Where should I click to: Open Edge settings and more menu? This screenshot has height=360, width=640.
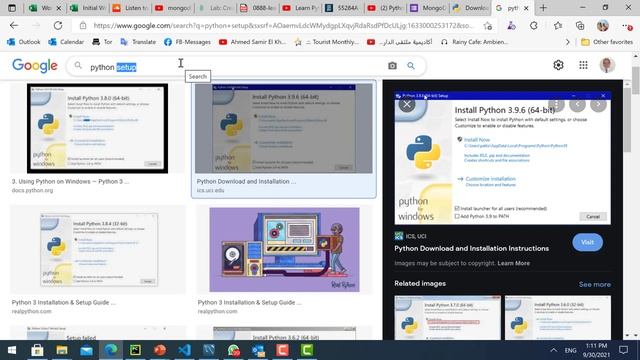[627, 26]
